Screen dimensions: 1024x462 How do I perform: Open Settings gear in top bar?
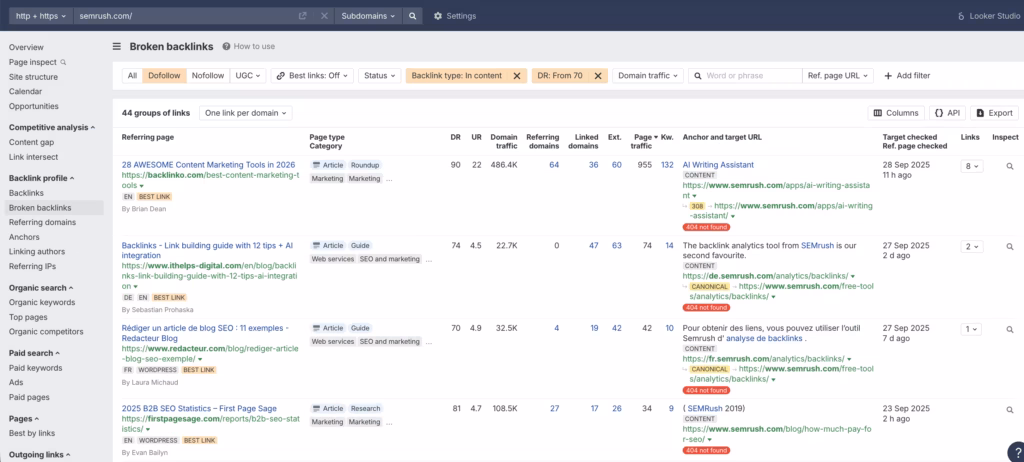(x=455, y=16)
